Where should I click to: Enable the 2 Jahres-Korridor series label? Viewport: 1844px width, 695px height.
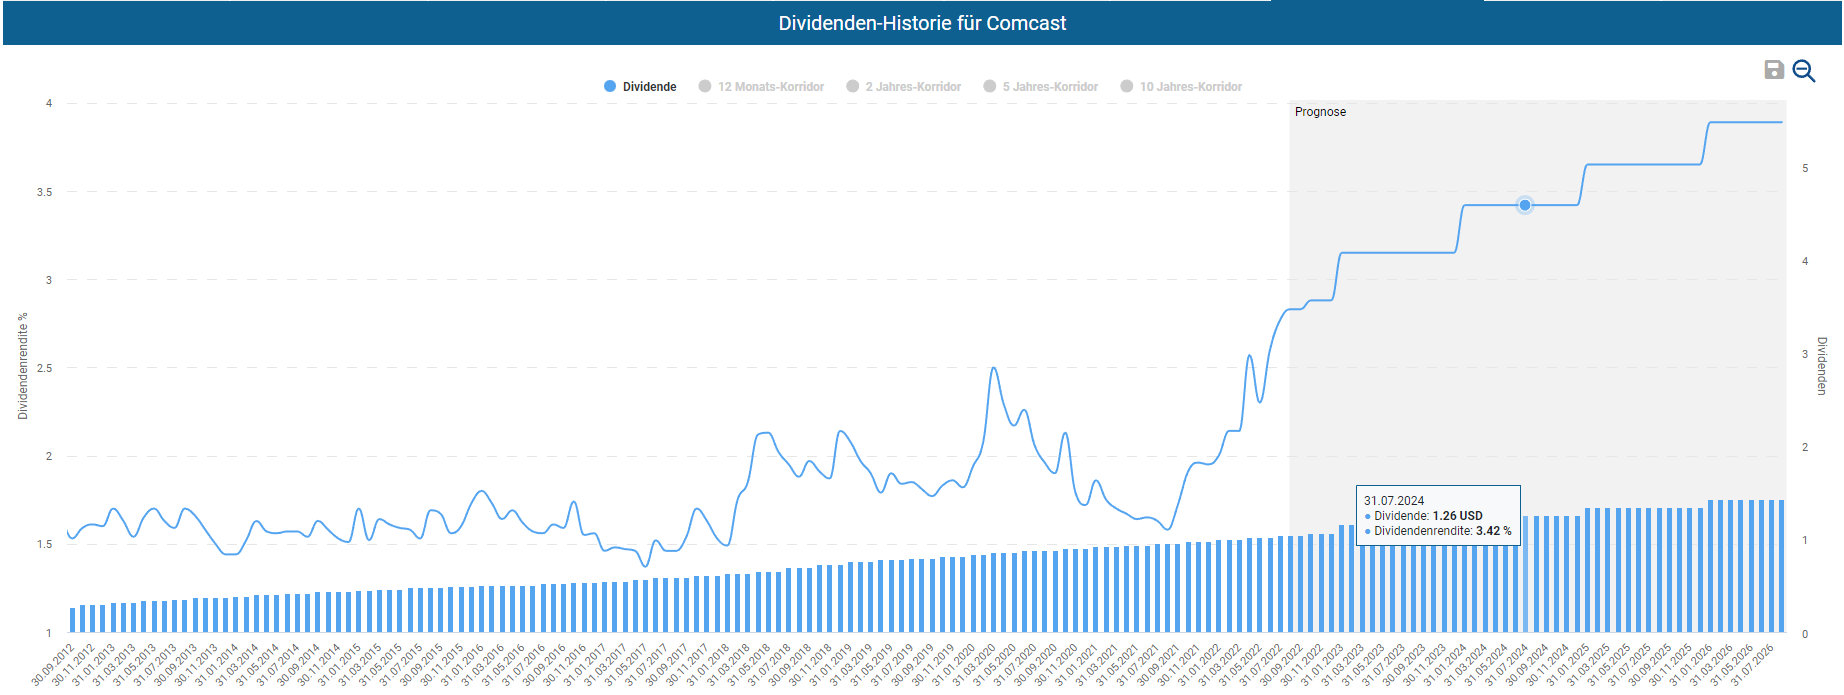point(913,87)
